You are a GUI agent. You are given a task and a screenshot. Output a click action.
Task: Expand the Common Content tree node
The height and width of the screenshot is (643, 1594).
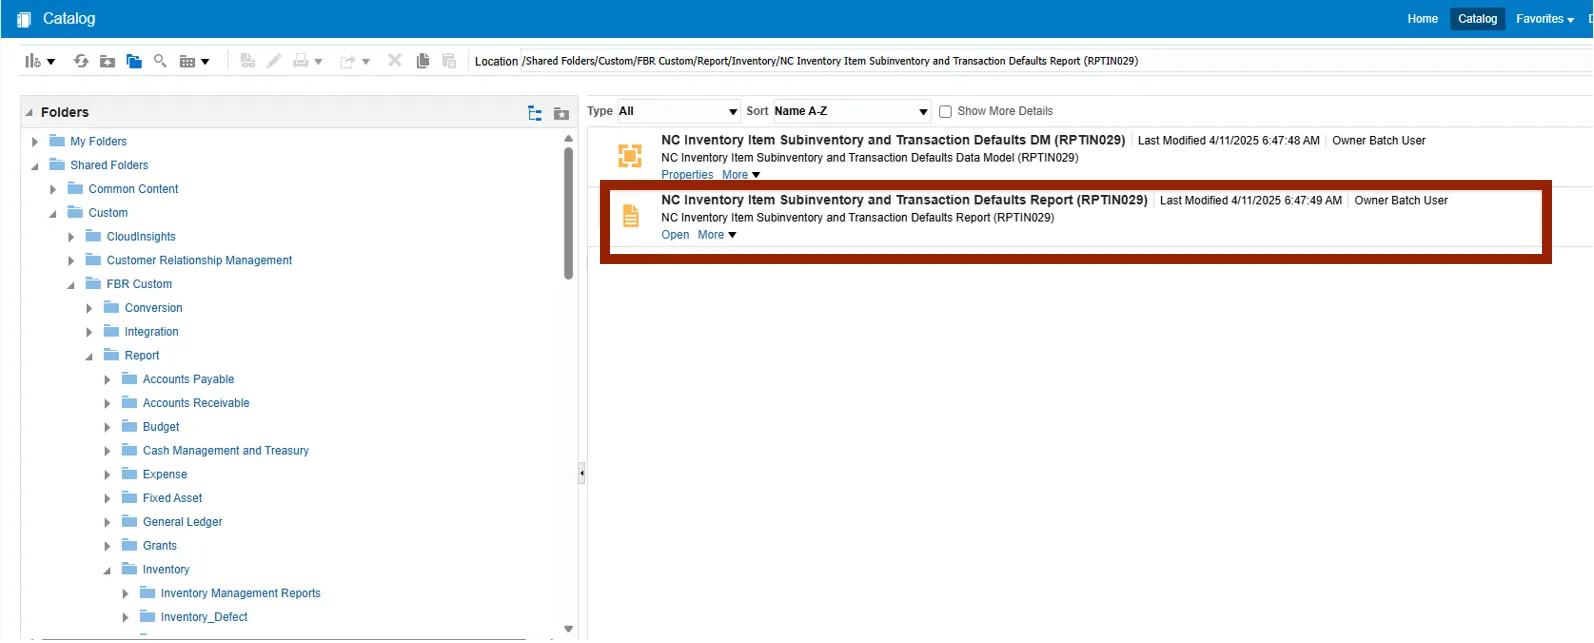coord(53,189)
